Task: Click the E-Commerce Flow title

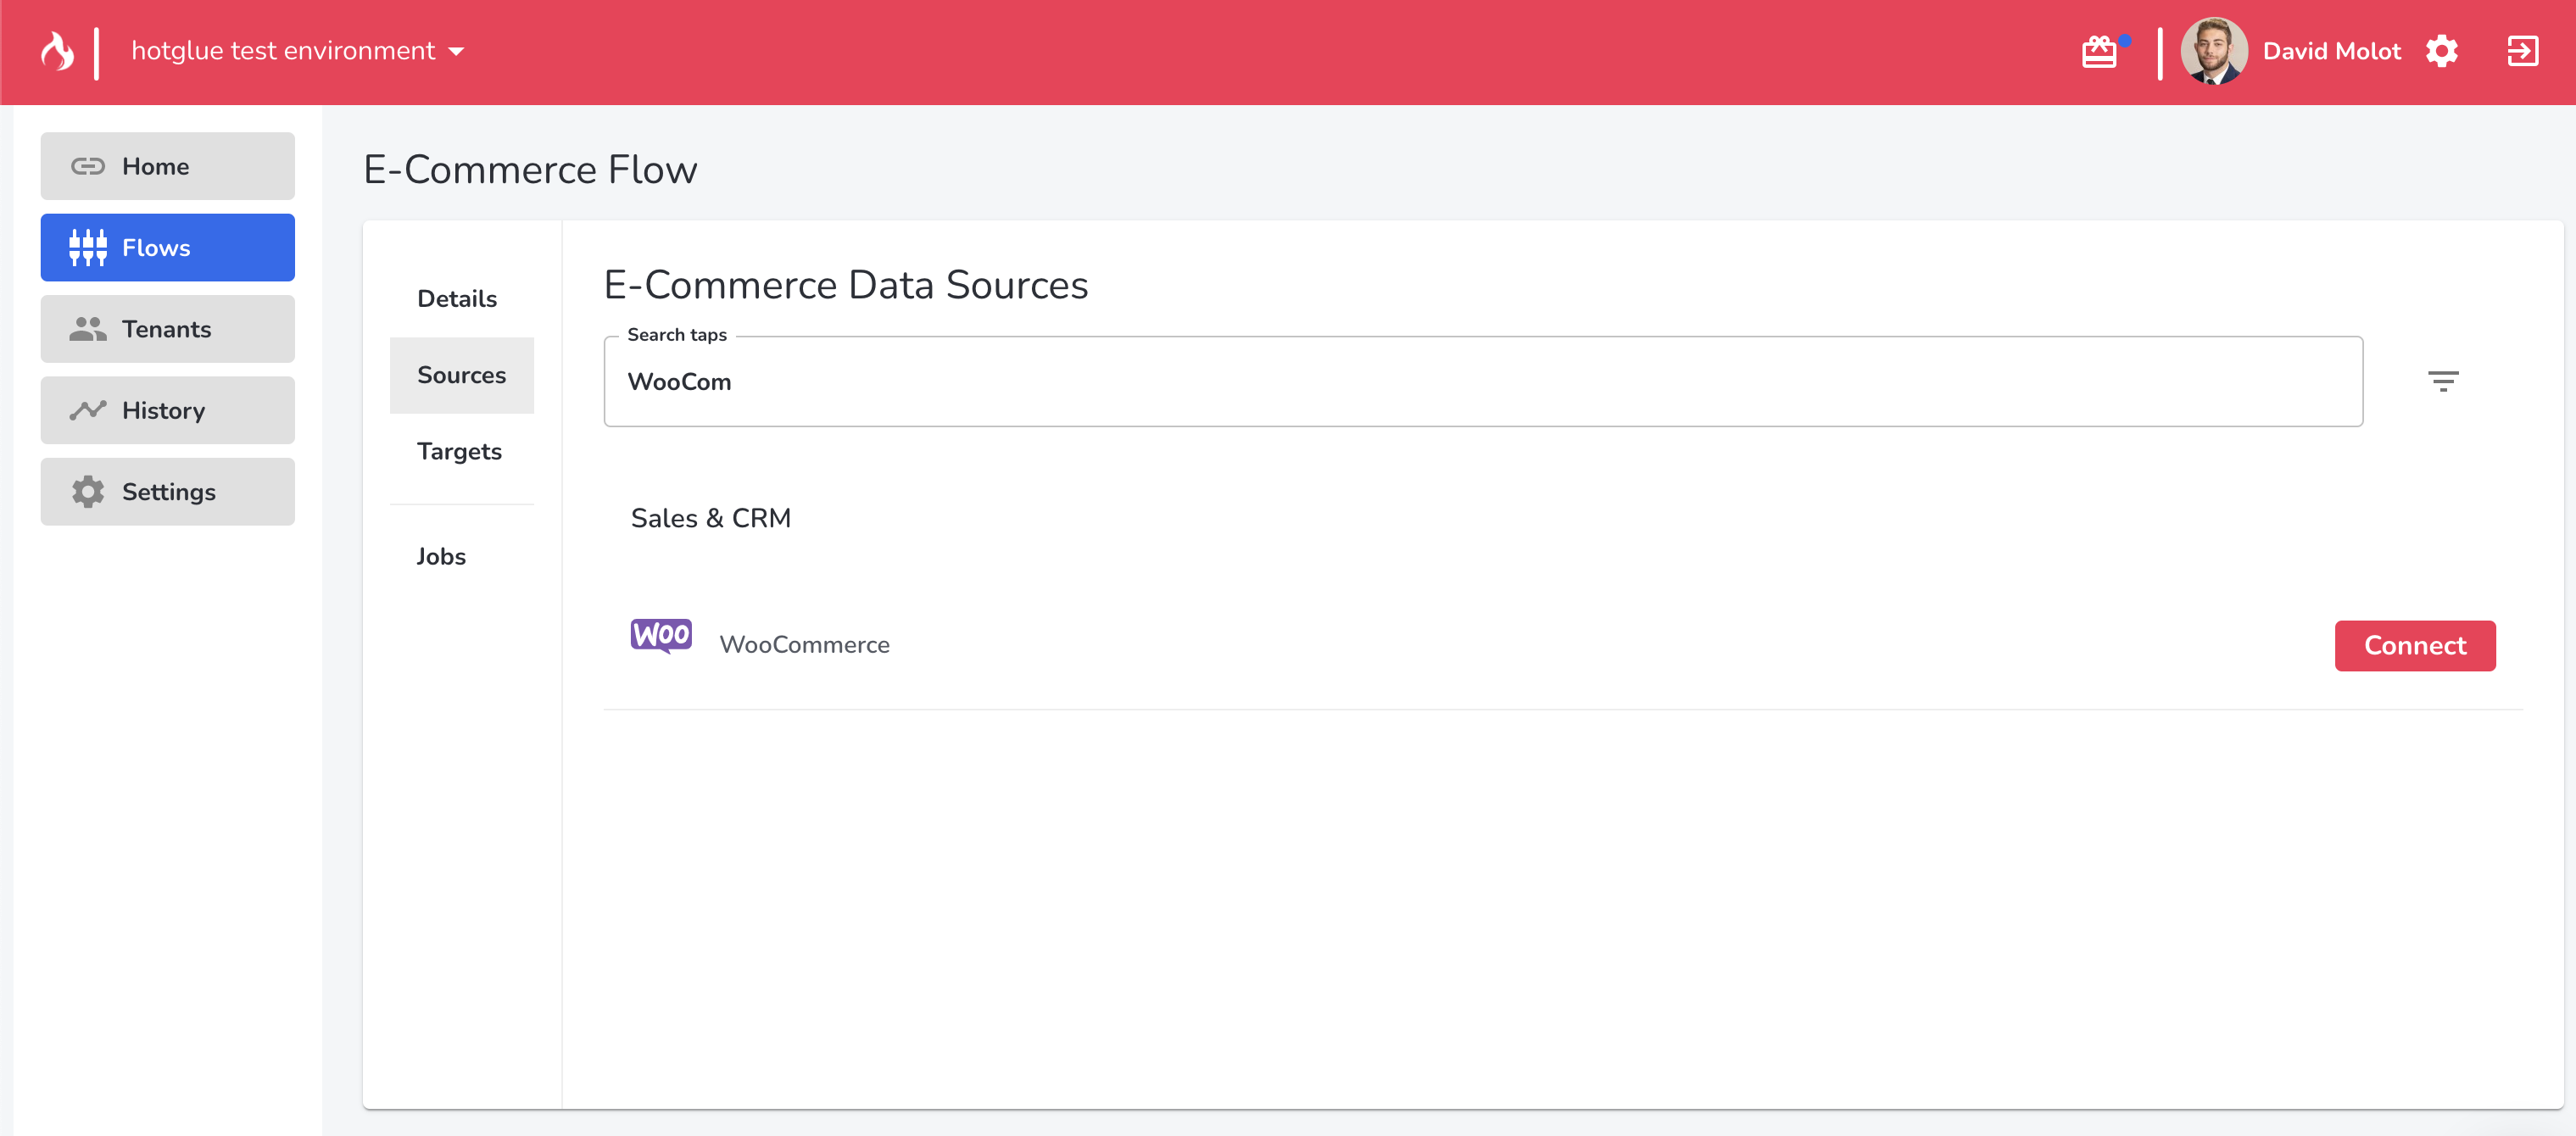Action: (530, 169)
